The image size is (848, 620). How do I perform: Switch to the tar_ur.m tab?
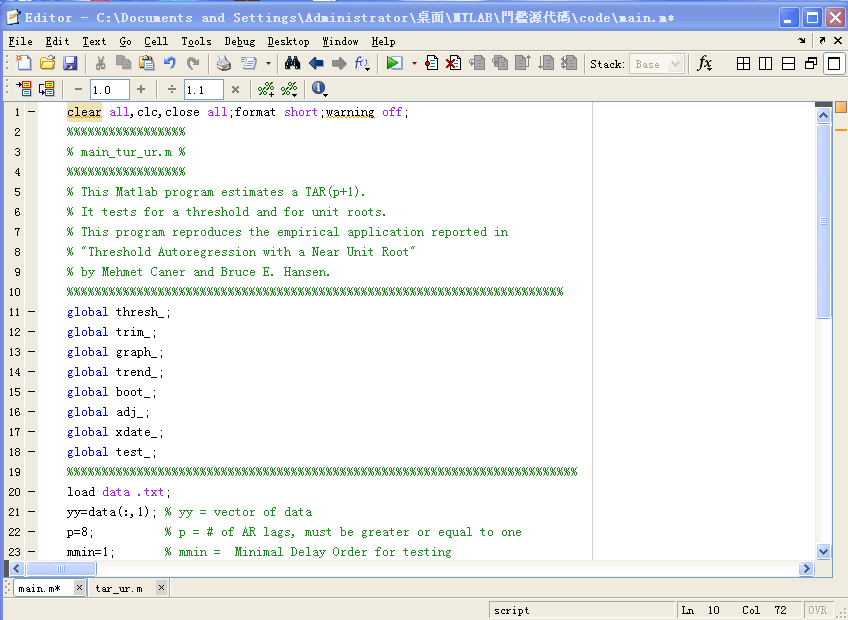pos(119,588)
